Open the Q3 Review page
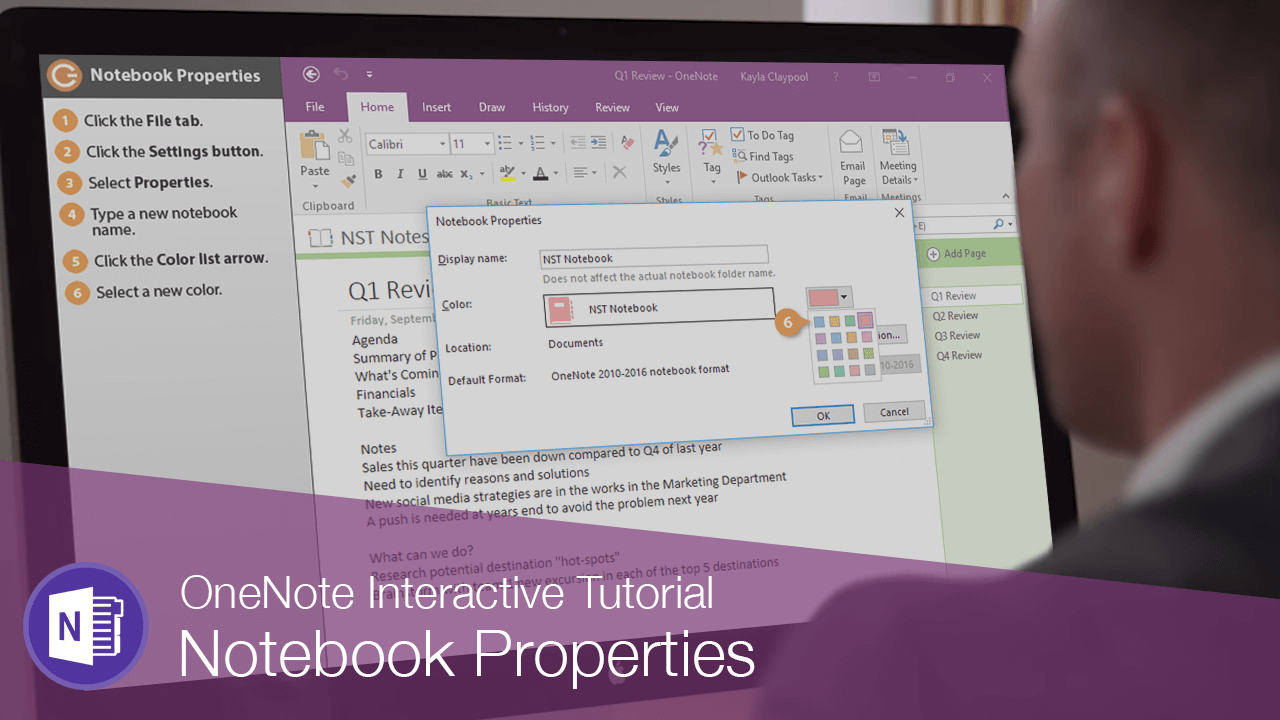 956,335
